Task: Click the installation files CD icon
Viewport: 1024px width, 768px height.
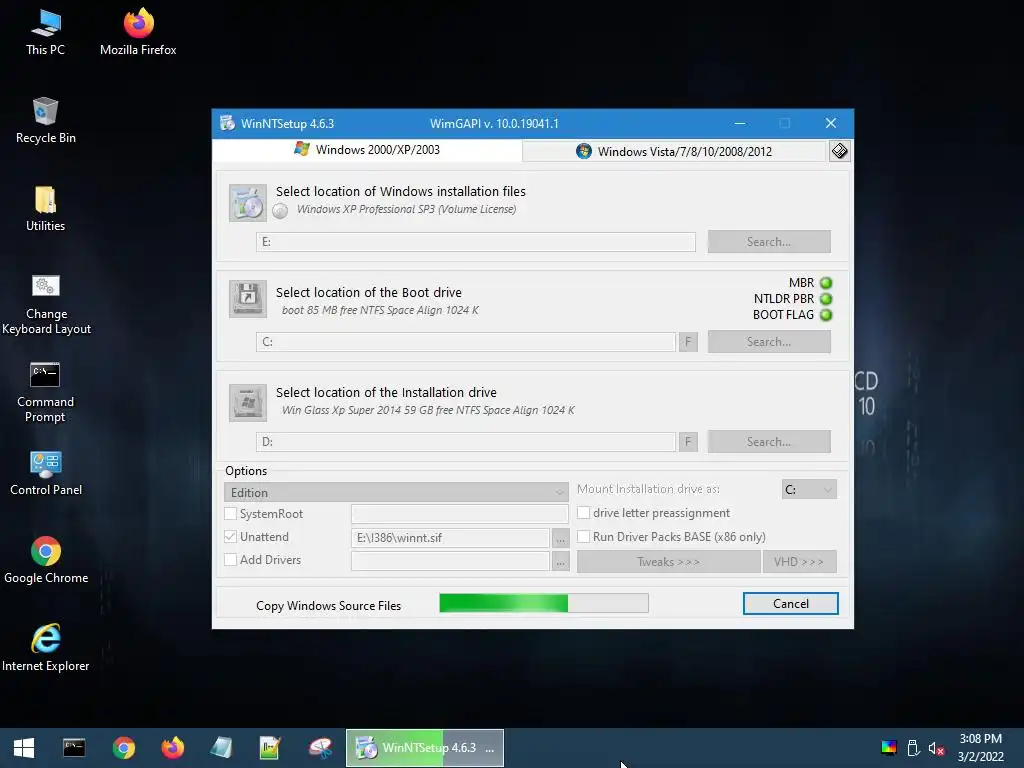Action: (x=248, y=203)
